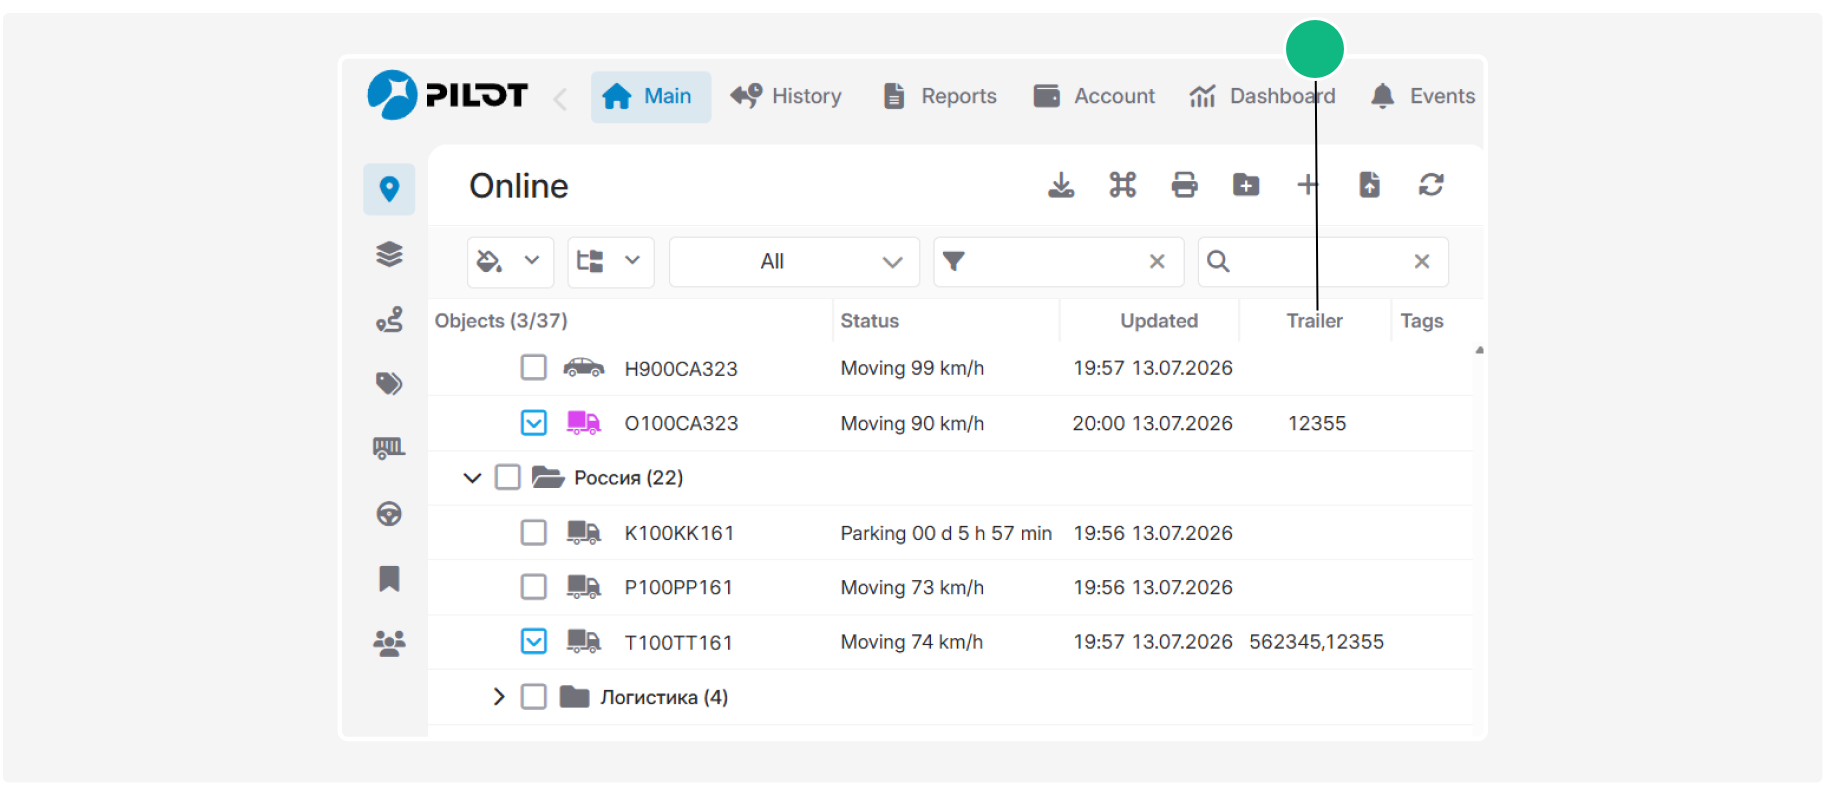
Task: Open the steering wheel drivers icon in sidebar
Action: (x=389, y=514)
